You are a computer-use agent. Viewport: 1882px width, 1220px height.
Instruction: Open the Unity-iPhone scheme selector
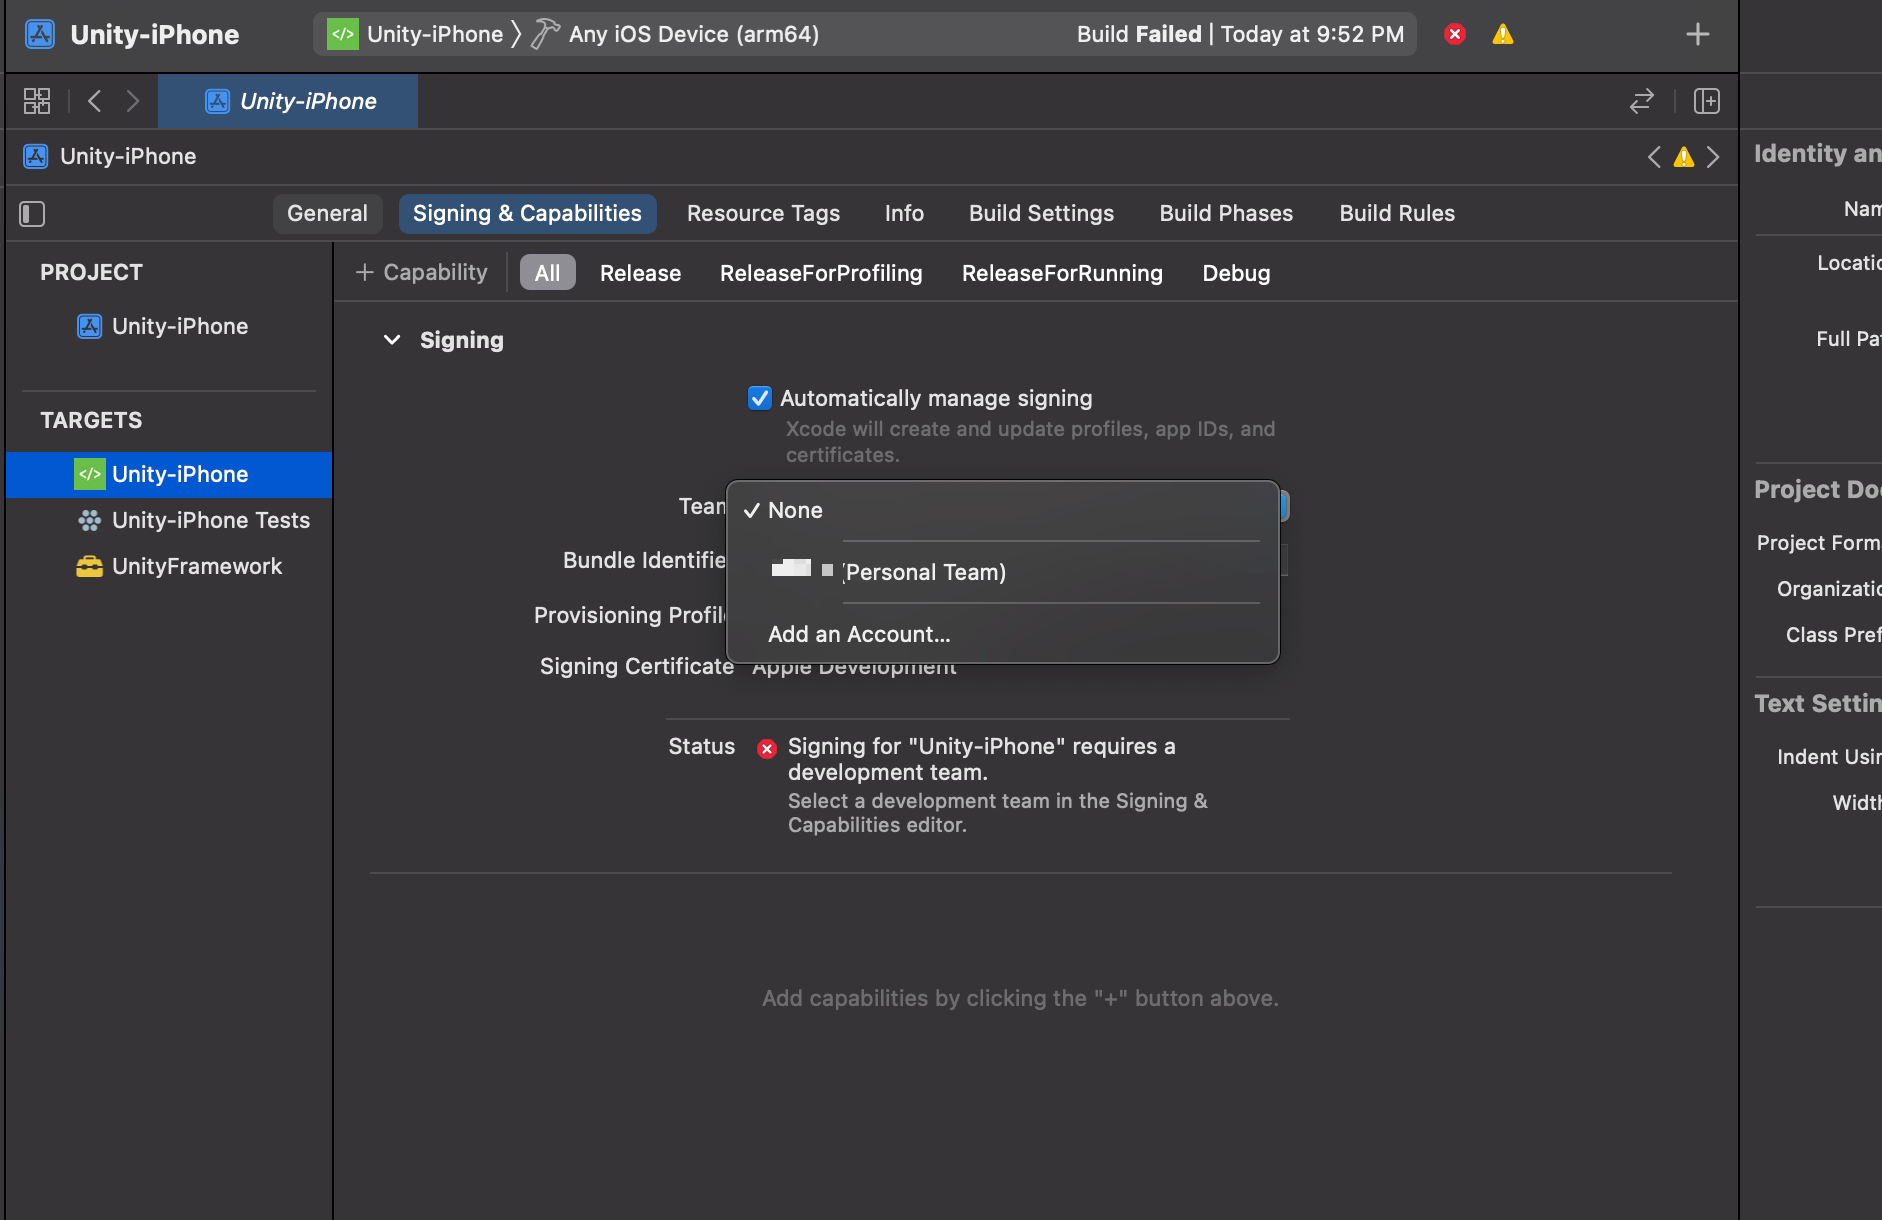click(x=435, y=34)
